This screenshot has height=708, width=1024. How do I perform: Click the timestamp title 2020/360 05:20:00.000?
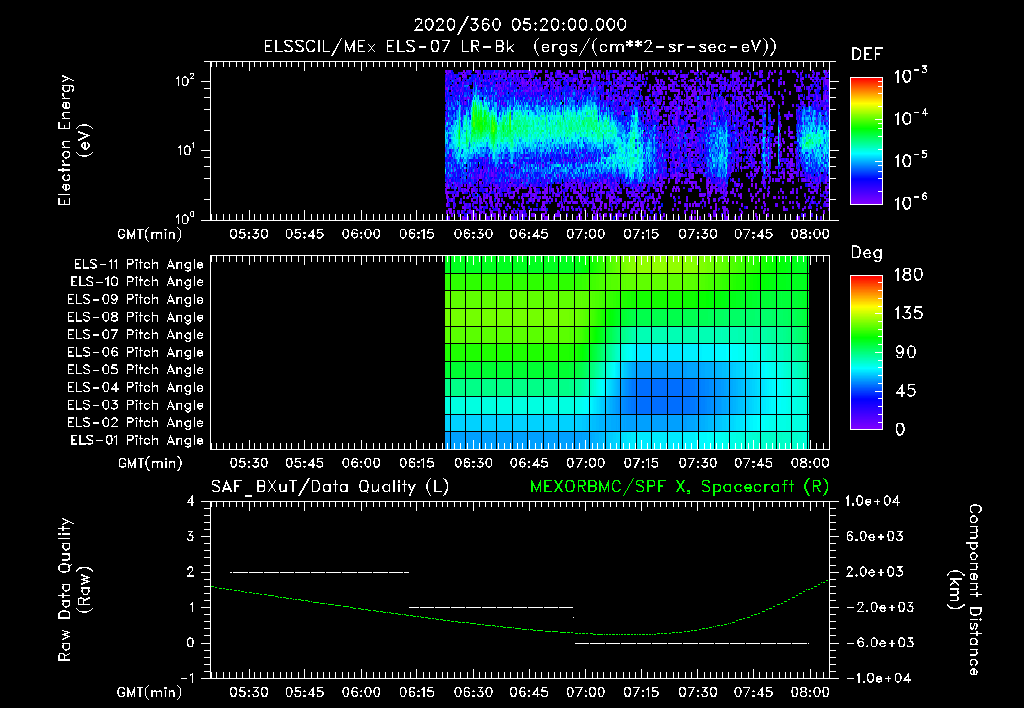(x=520, y=25)
